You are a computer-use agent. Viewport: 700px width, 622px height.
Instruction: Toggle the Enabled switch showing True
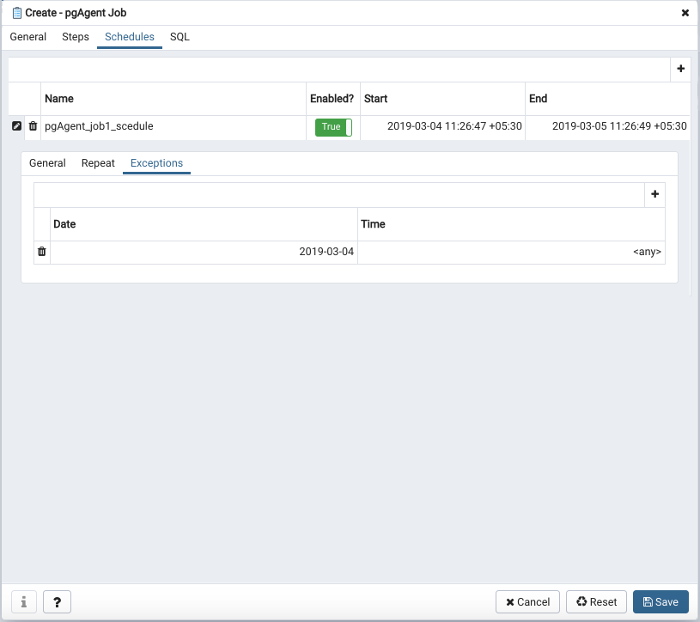coord(333,127)
